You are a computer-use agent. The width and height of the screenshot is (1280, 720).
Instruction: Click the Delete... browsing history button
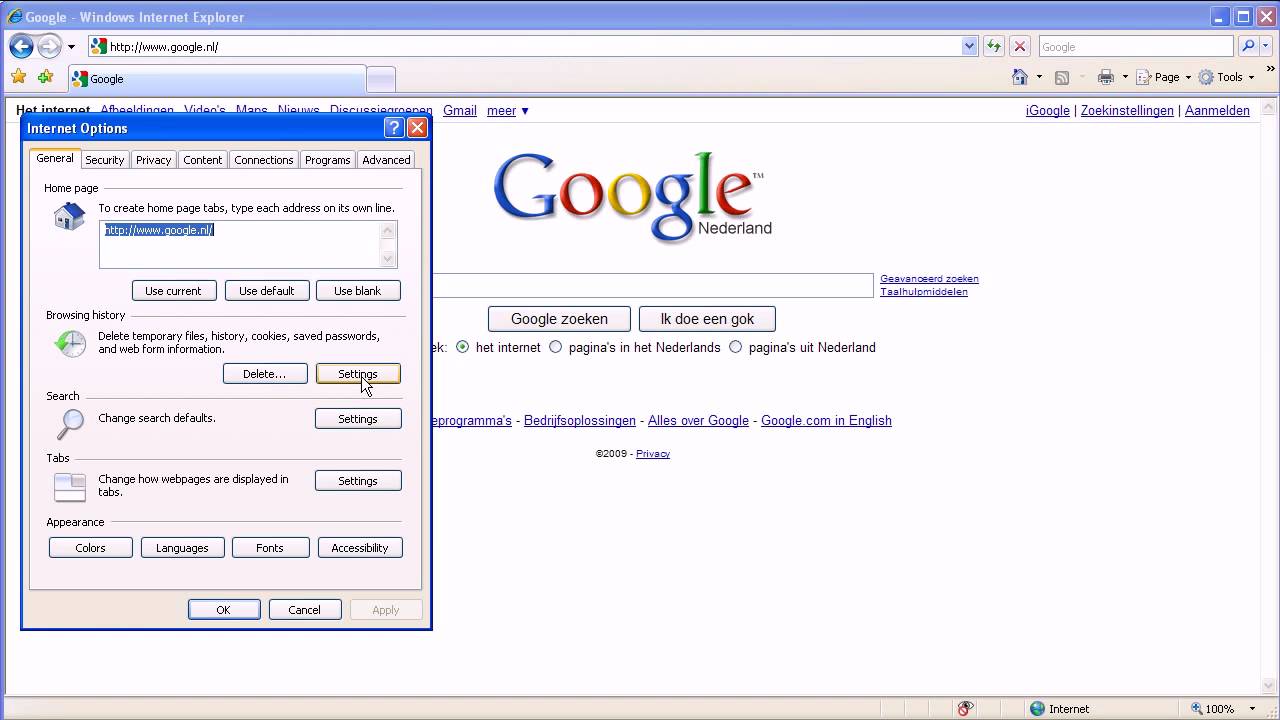[264, 374]
